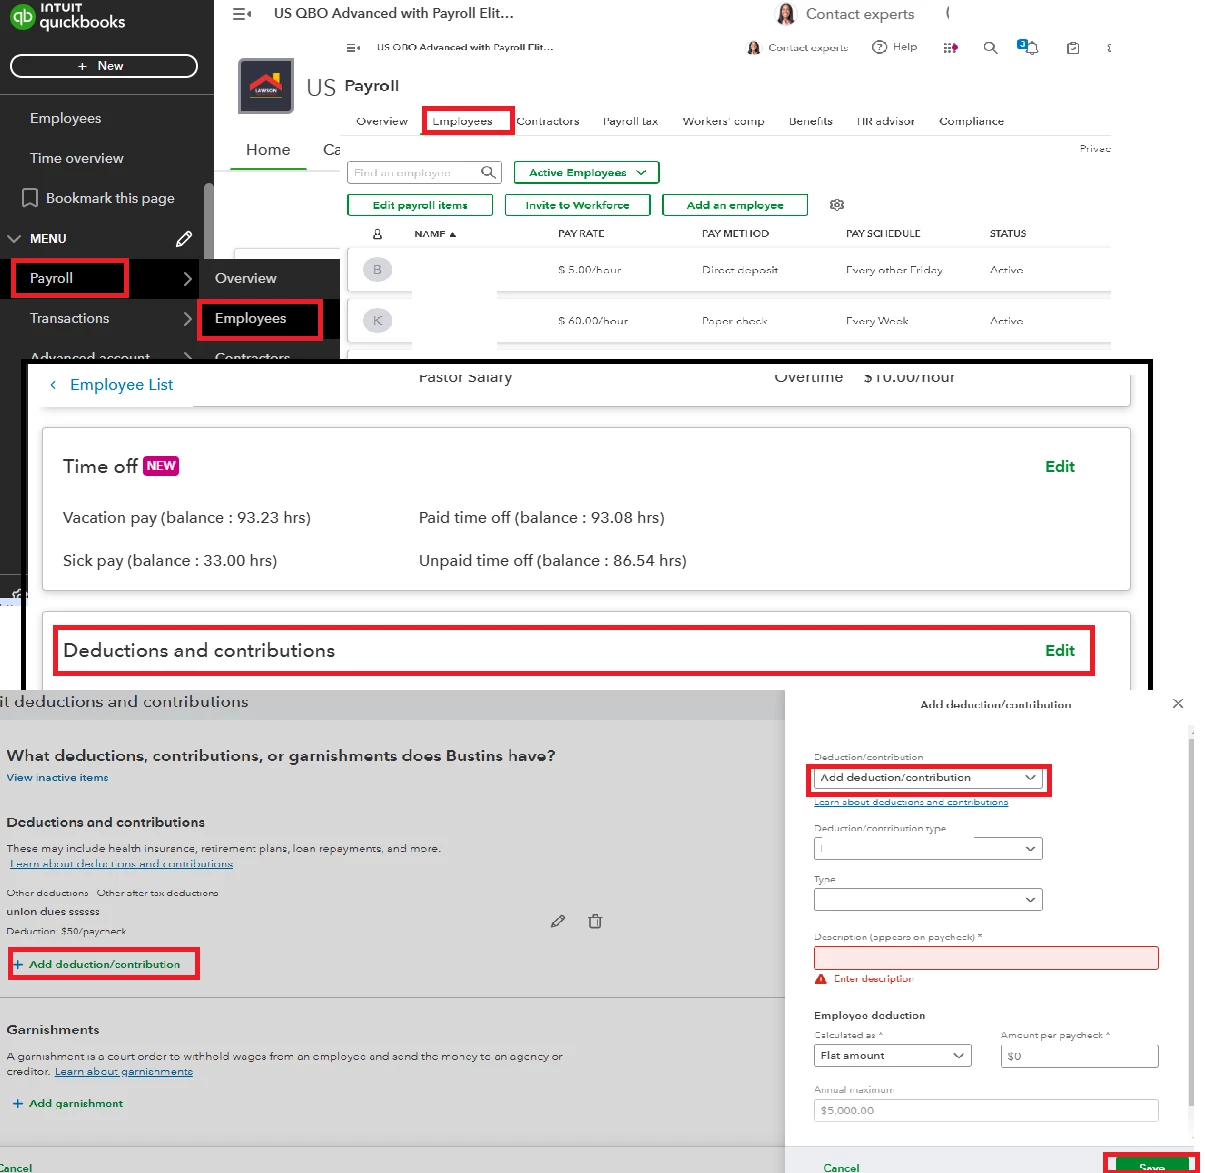The image size is (1205, 1173).
Task: Open Add deduction/contribution dropdown
Action: tap(928, 778)
